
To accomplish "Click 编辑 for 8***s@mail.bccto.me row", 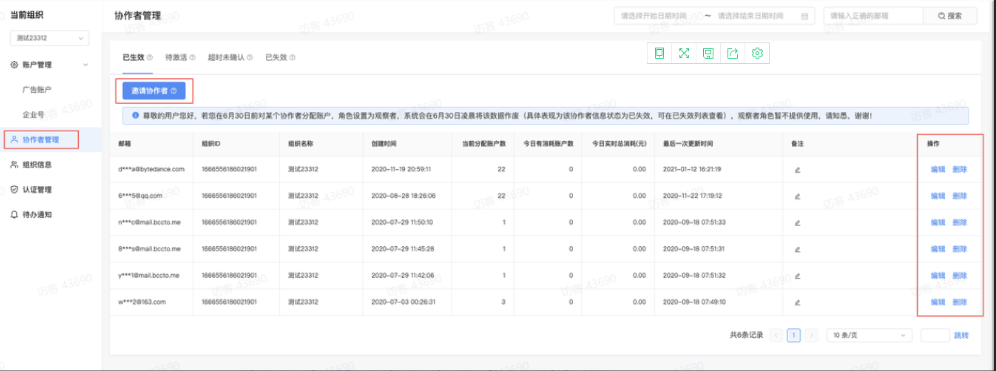I will coord(938,249).
